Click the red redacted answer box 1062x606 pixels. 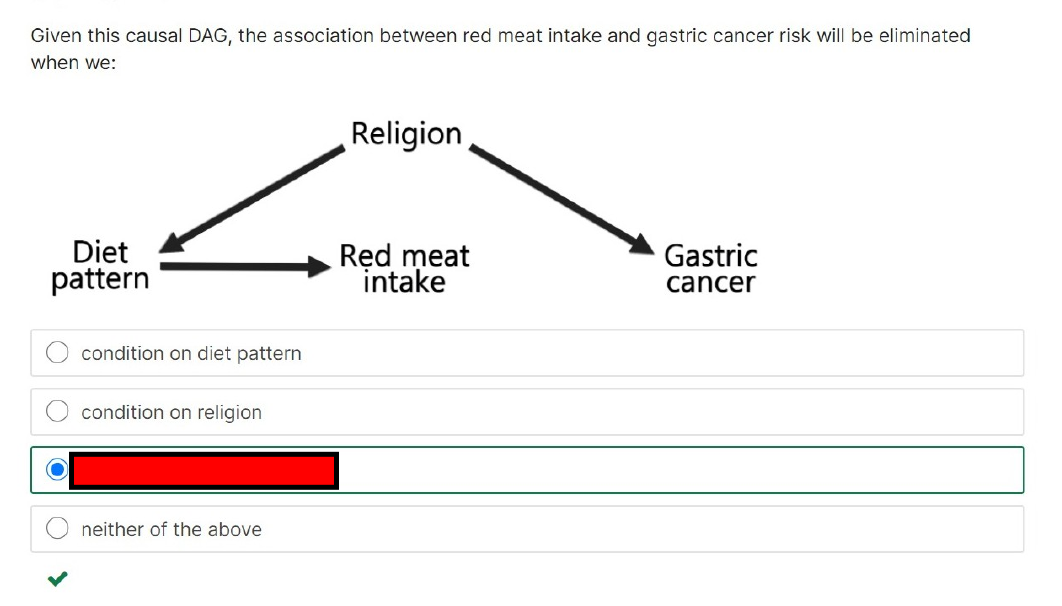click(204, 471)
